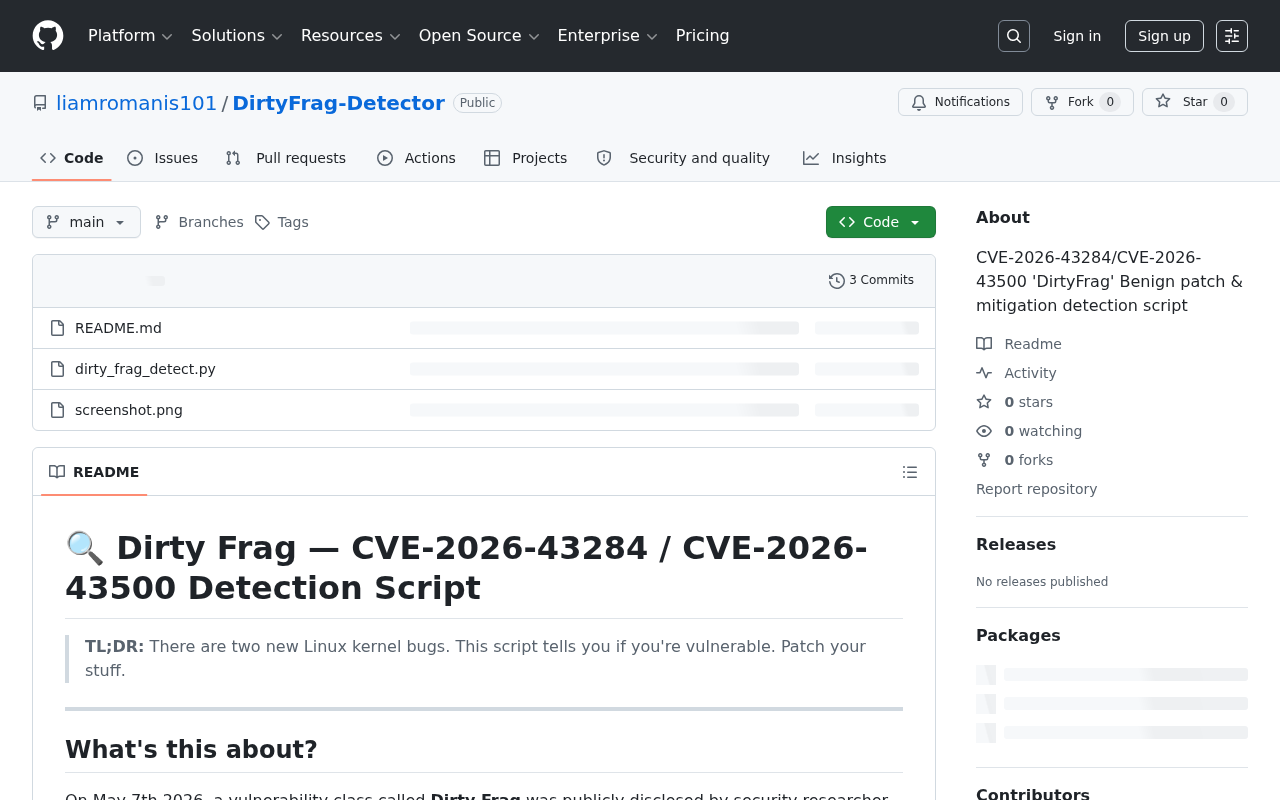This screenshot has width=1280, height=800.
Task: Expand the Solutions menu
Action: (x=237, y=36)
